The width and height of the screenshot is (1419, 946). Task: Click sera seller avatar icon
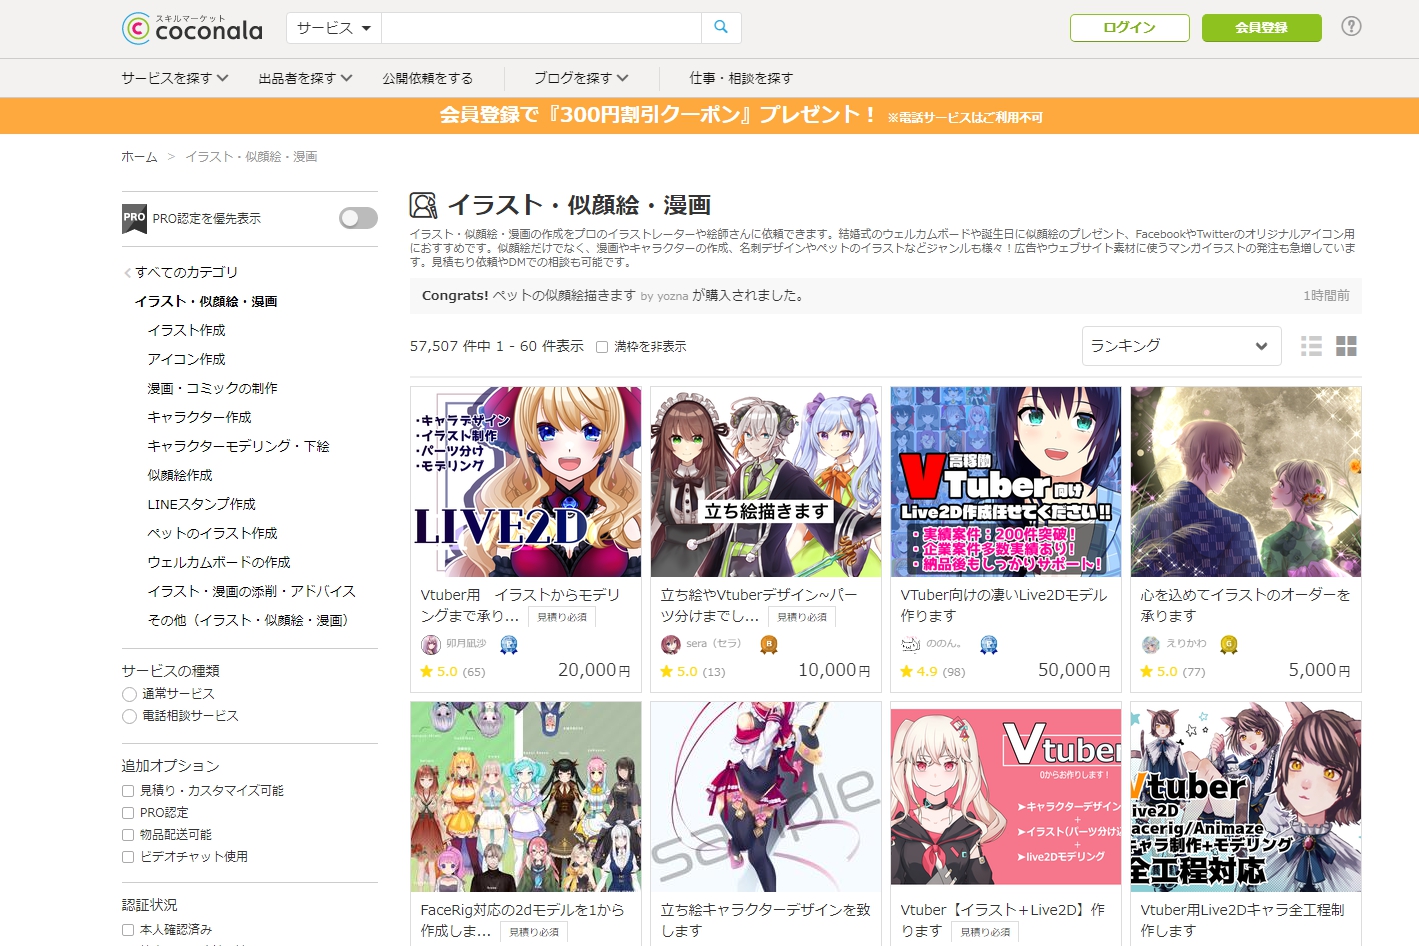click(671, 644)
